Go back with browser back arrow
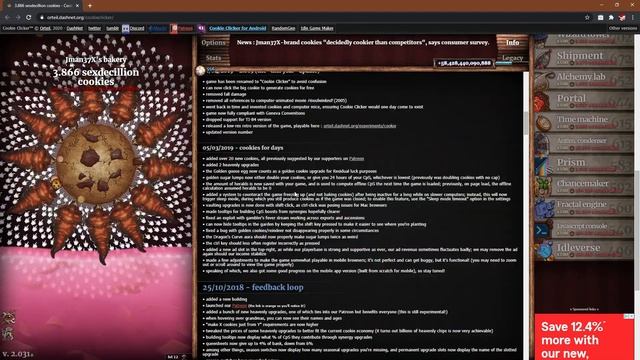Screen dimensions: 640x360 click(x=7, y=18)
